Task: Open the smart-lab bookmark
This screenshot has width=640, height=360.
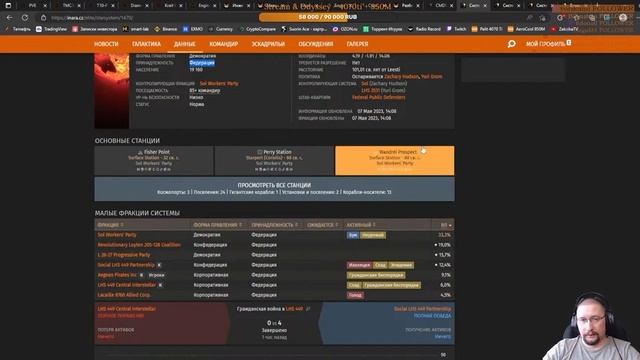Action: tap(136, 29)
